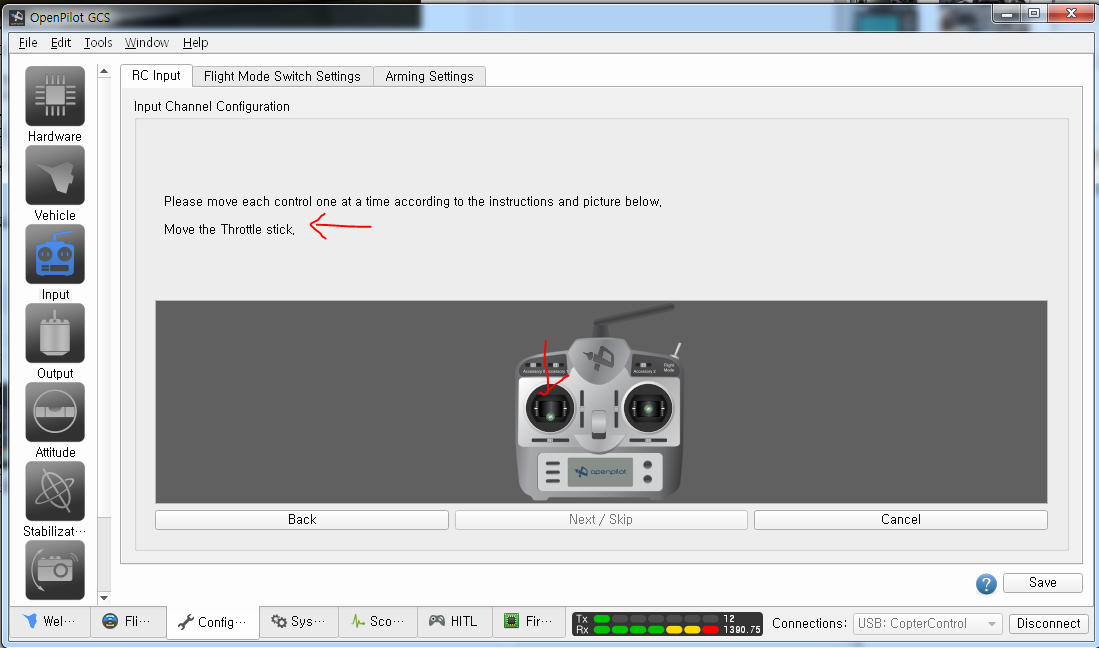Minimize the OpenPilot GCS window
Image resolution: width=1099 pixels, height=648 pixels.
pos(1006,13)
